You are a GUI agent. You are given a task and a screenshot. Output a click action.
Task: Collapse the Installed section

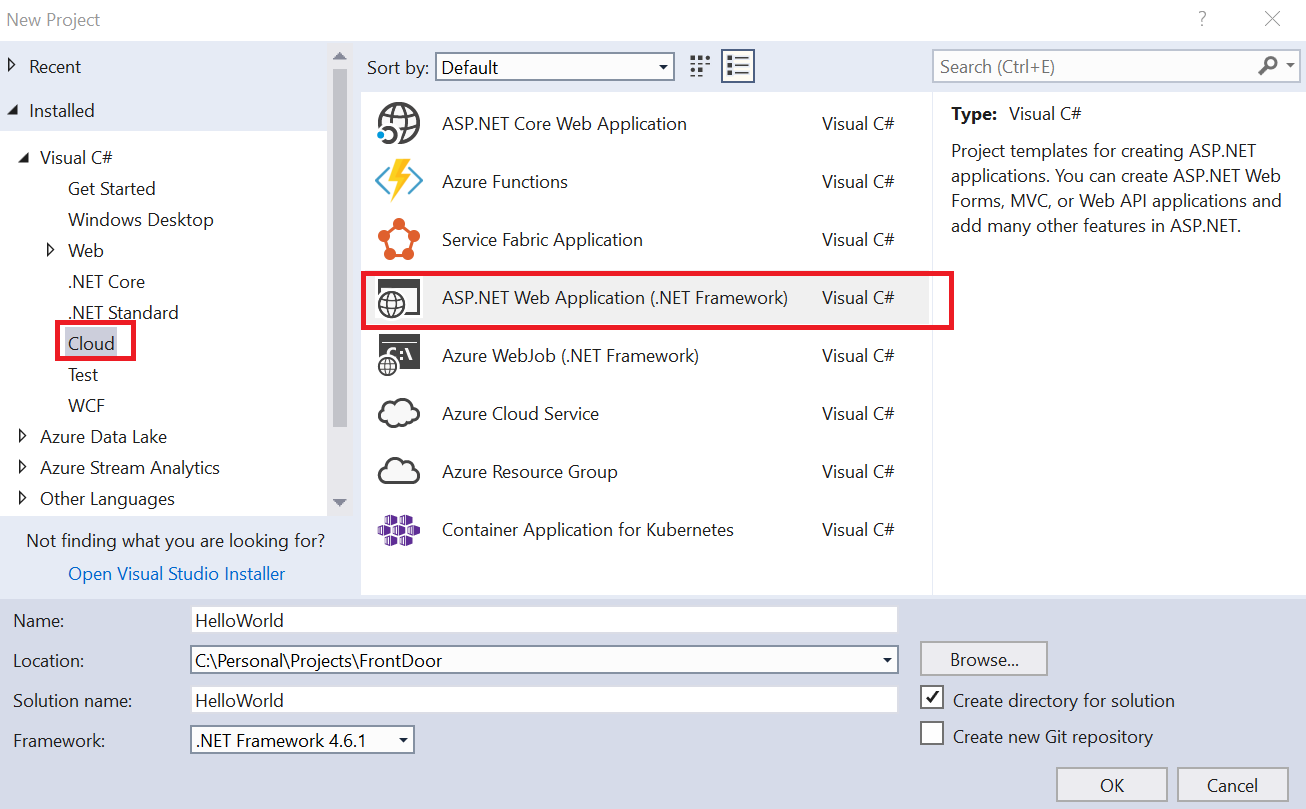(12, 111)
